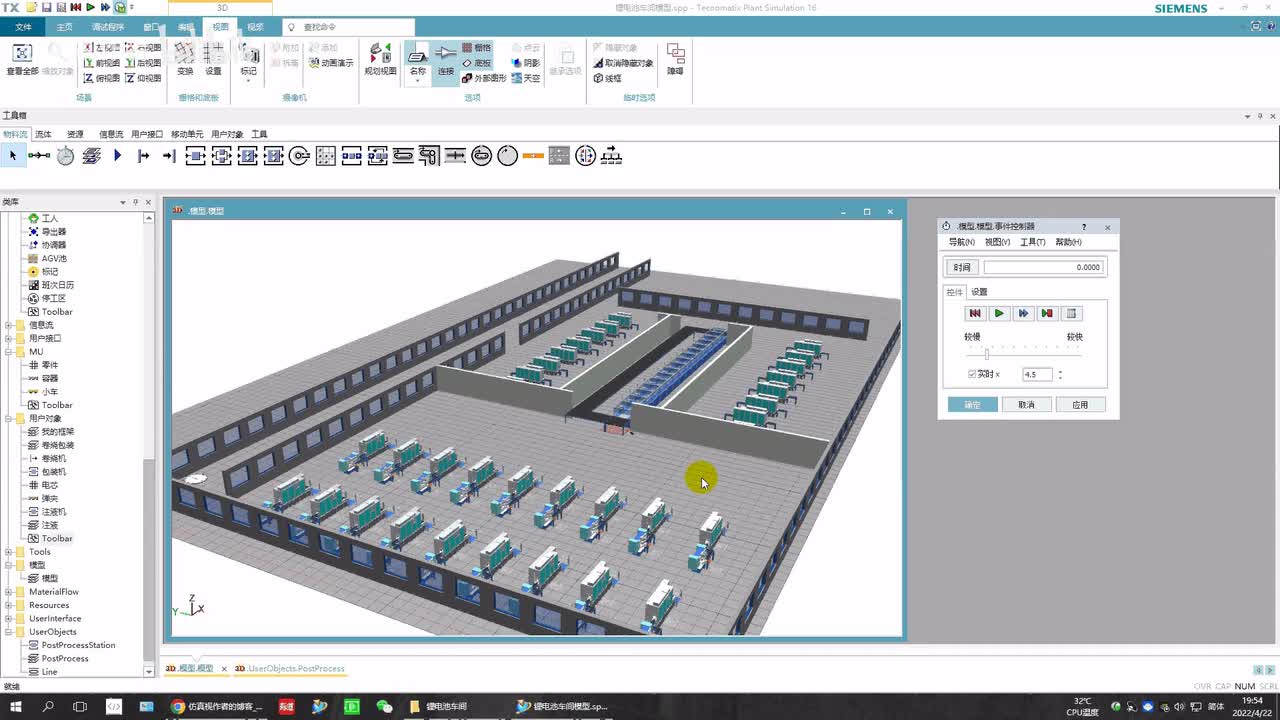Screen dimensions: 1280x720
Task: Click the 动画演示 animation demo button
Action: 331,63
